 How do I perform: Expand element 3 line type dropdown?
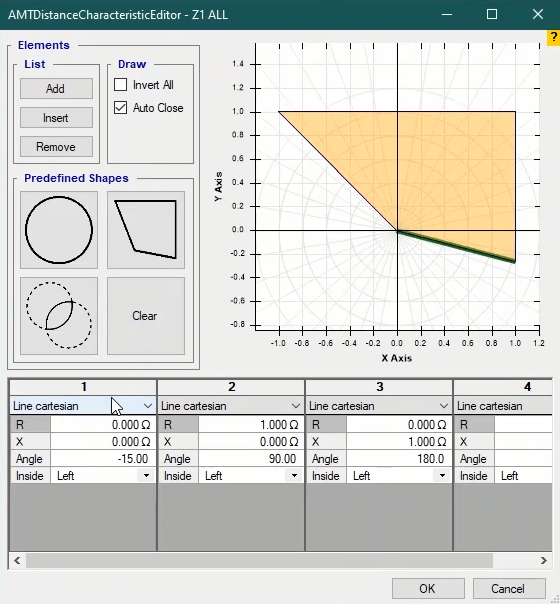(443, 406)
